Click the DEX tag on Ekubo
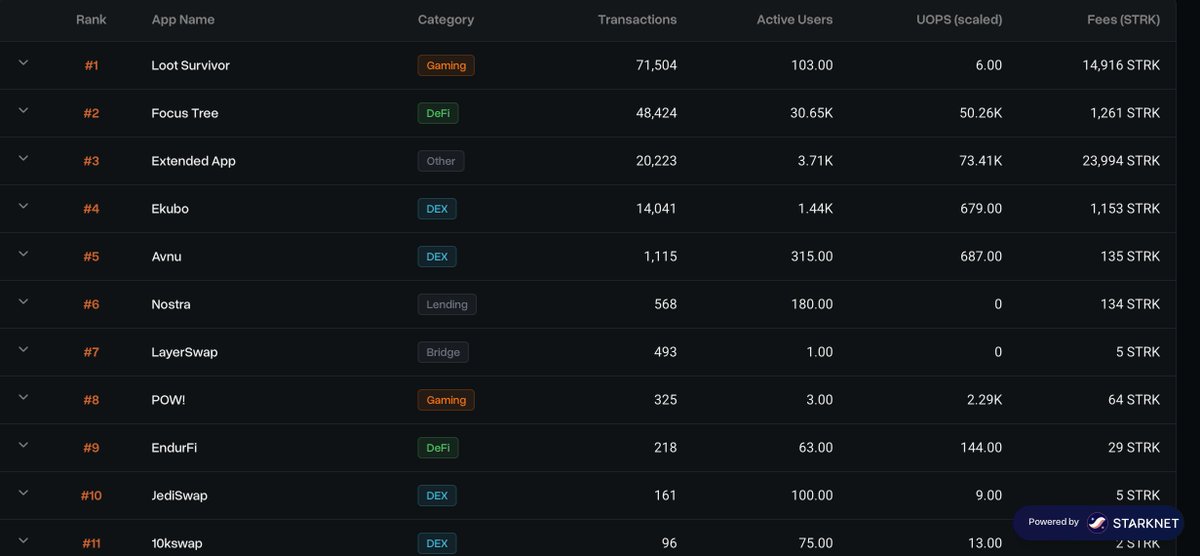1200x556 pixels. tap(437, 209)
